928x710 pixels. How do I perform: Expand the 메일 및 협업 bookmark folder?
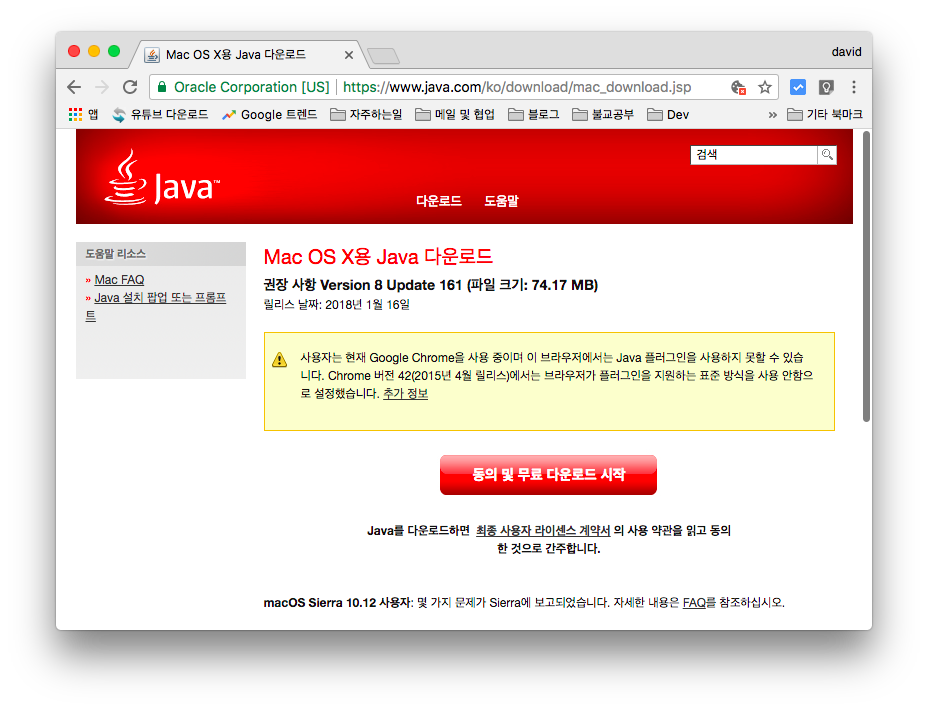[455, 114]
